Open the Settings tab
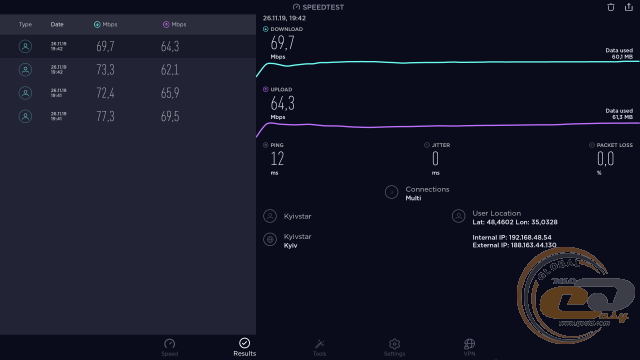Screen dimensions: 640x360 394,348
